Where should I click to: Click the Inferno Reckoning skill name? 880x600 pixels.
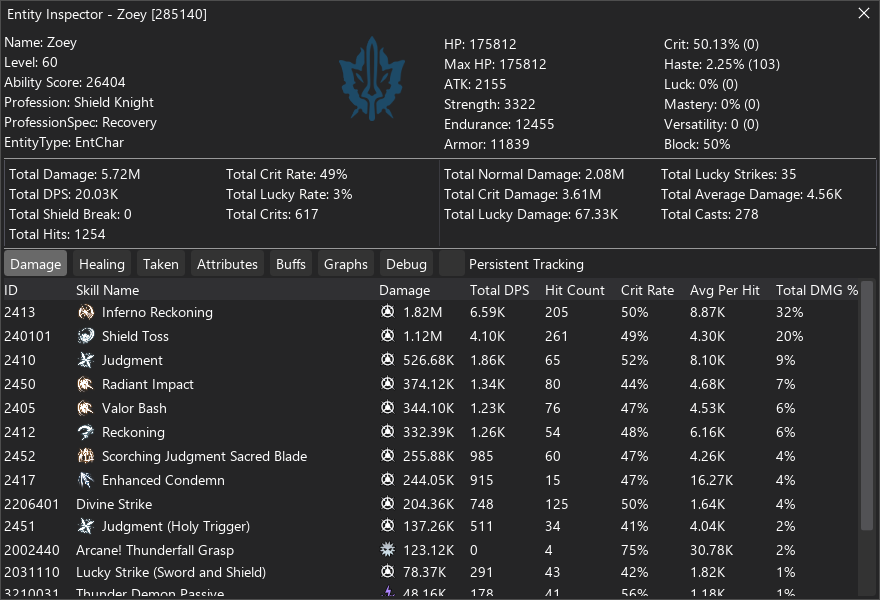(x=157, y=312)
